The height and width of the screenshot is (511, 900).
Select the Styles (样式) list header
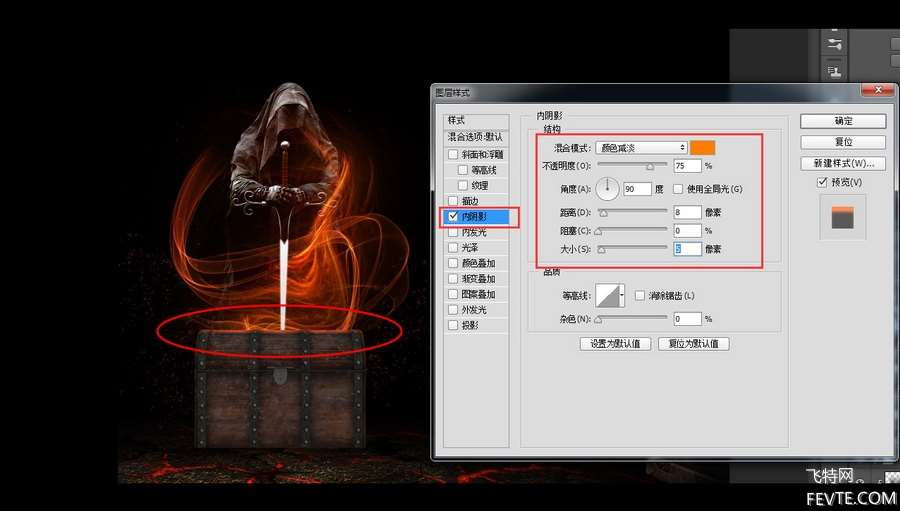coord(476,120)
